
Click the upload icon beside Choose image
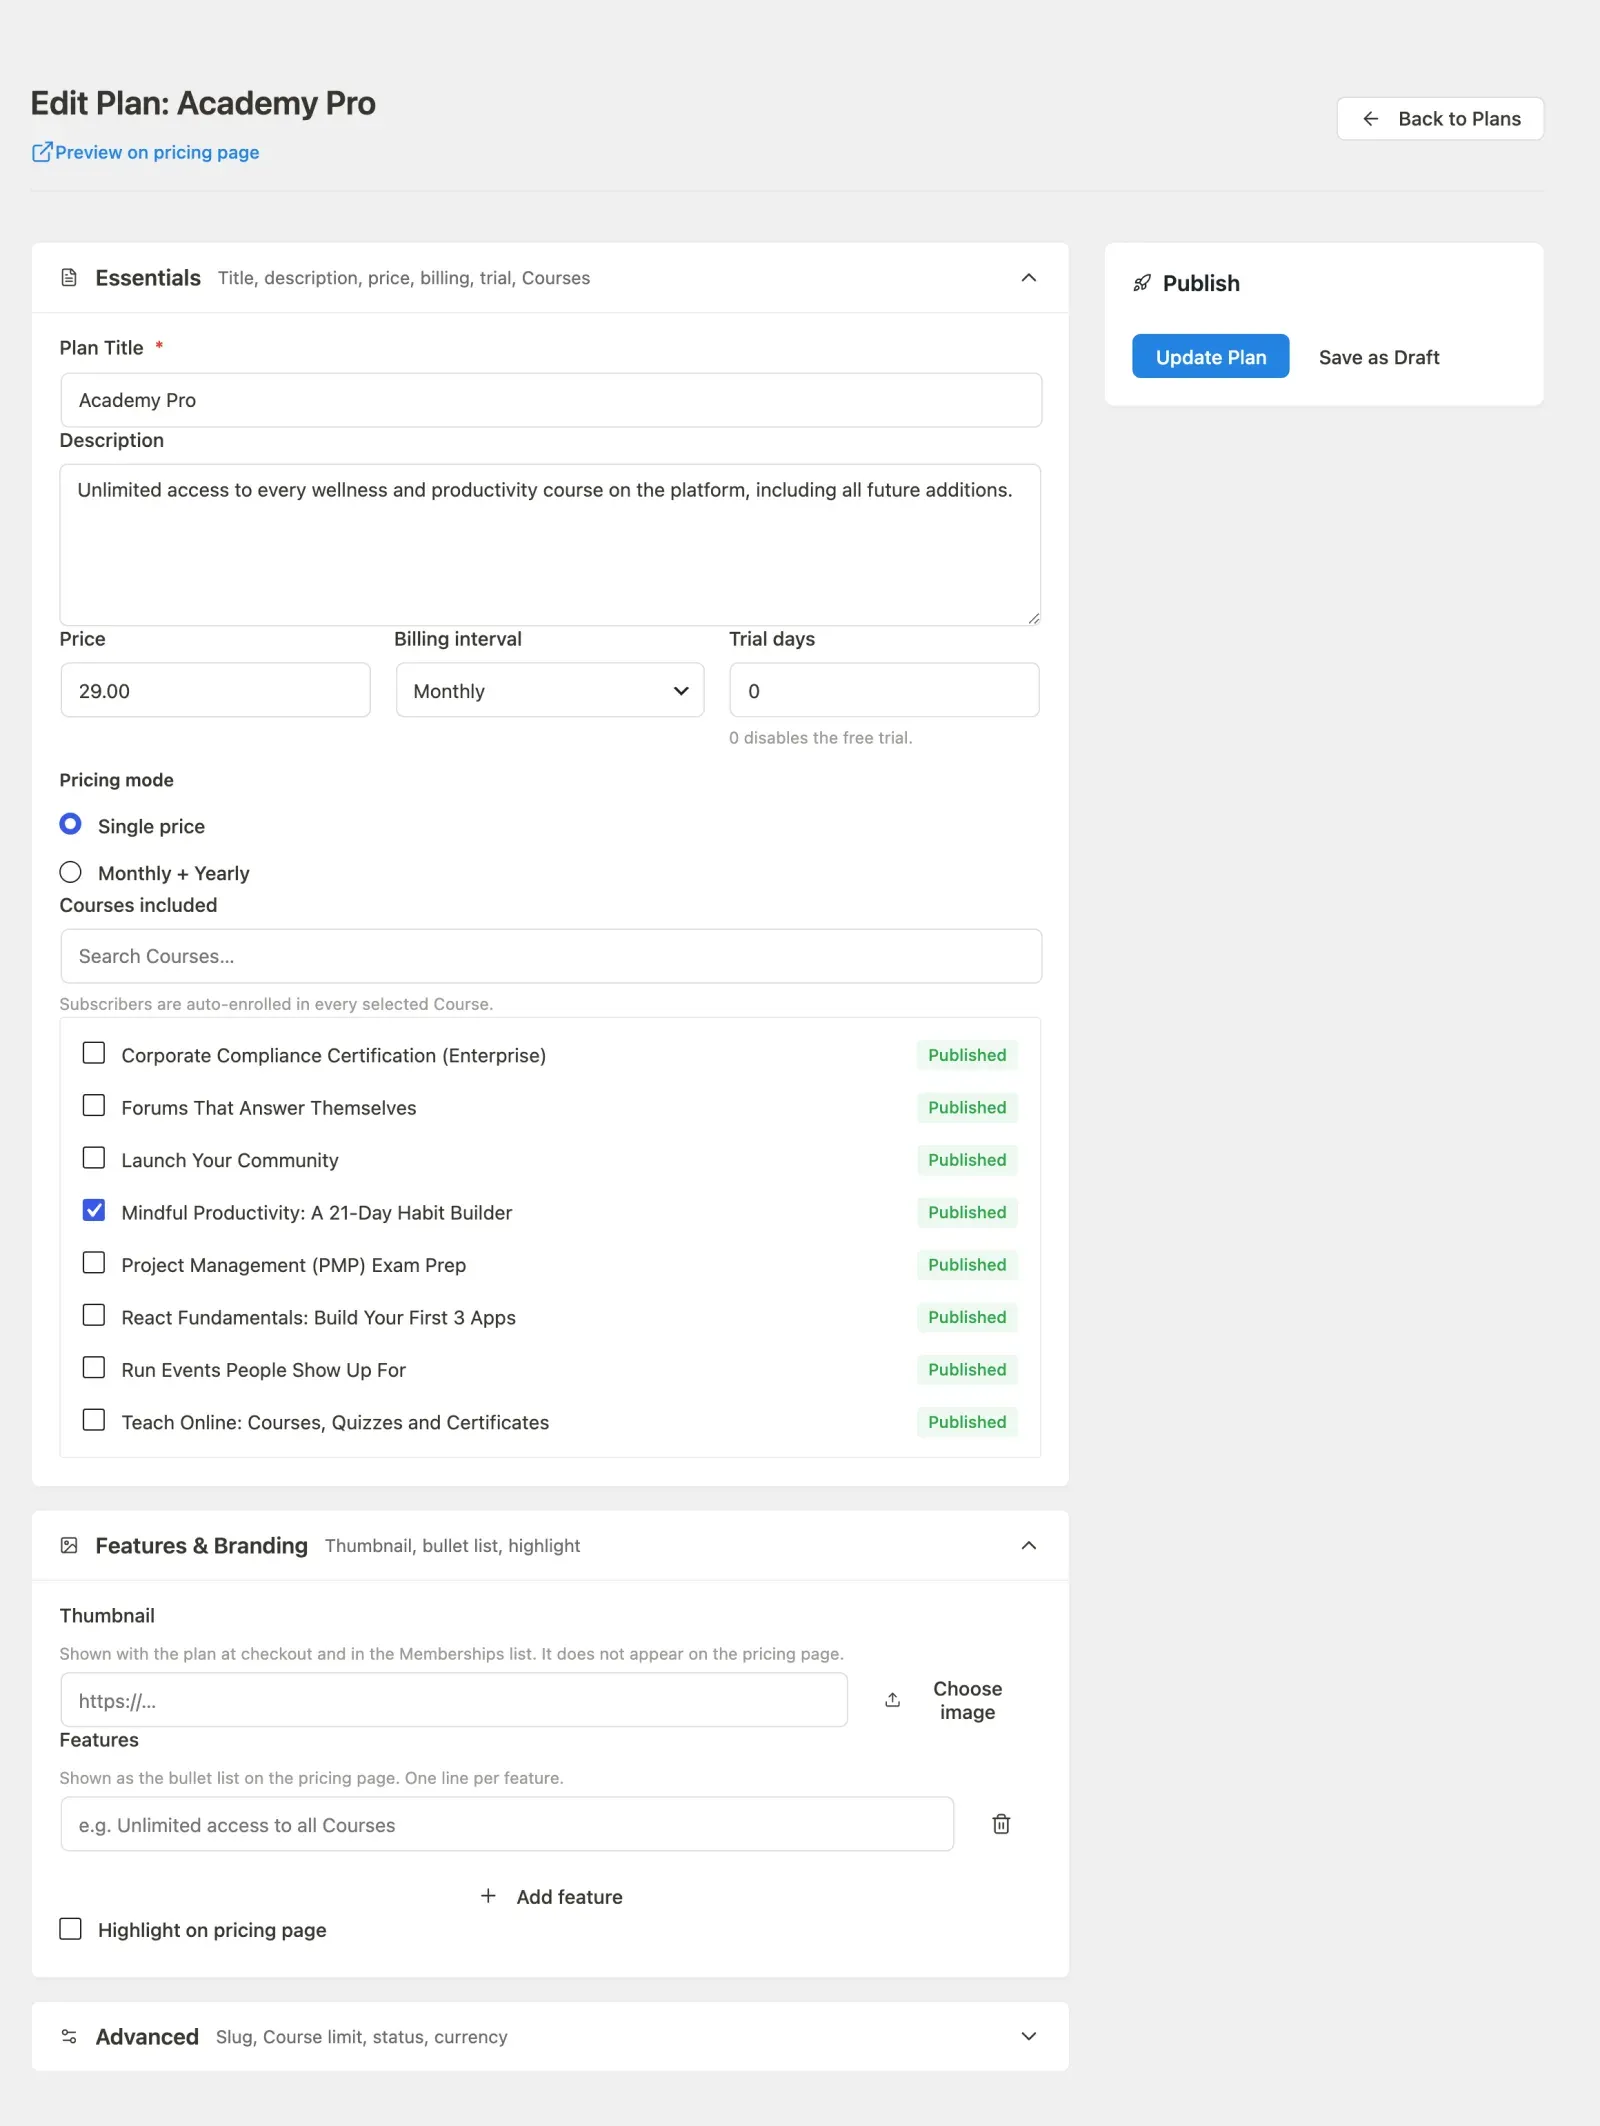893,1700
